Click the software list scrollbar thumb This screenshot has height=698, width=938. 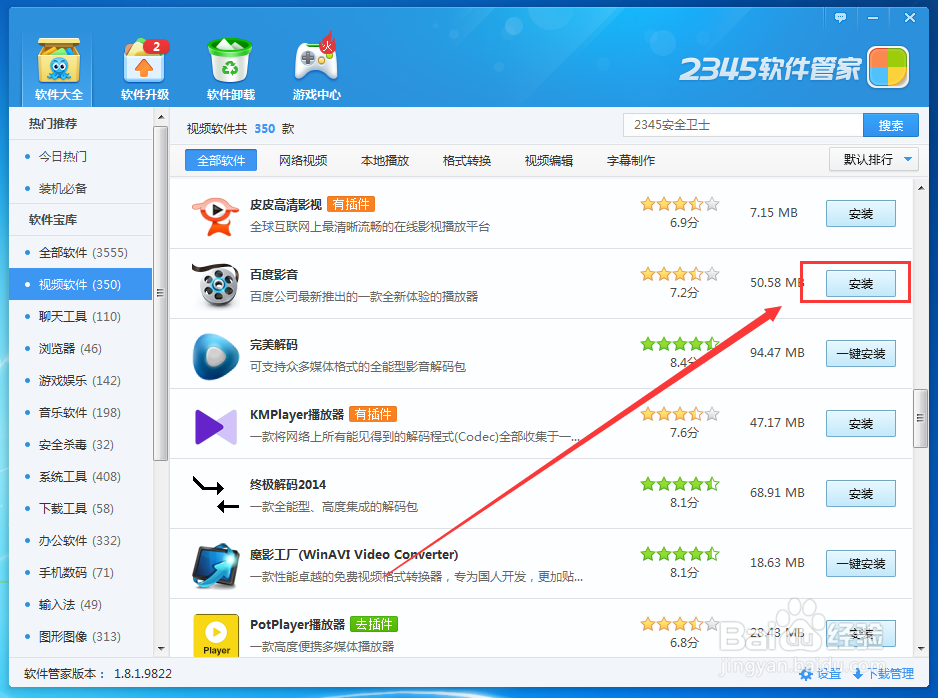(x=920, y=417)
